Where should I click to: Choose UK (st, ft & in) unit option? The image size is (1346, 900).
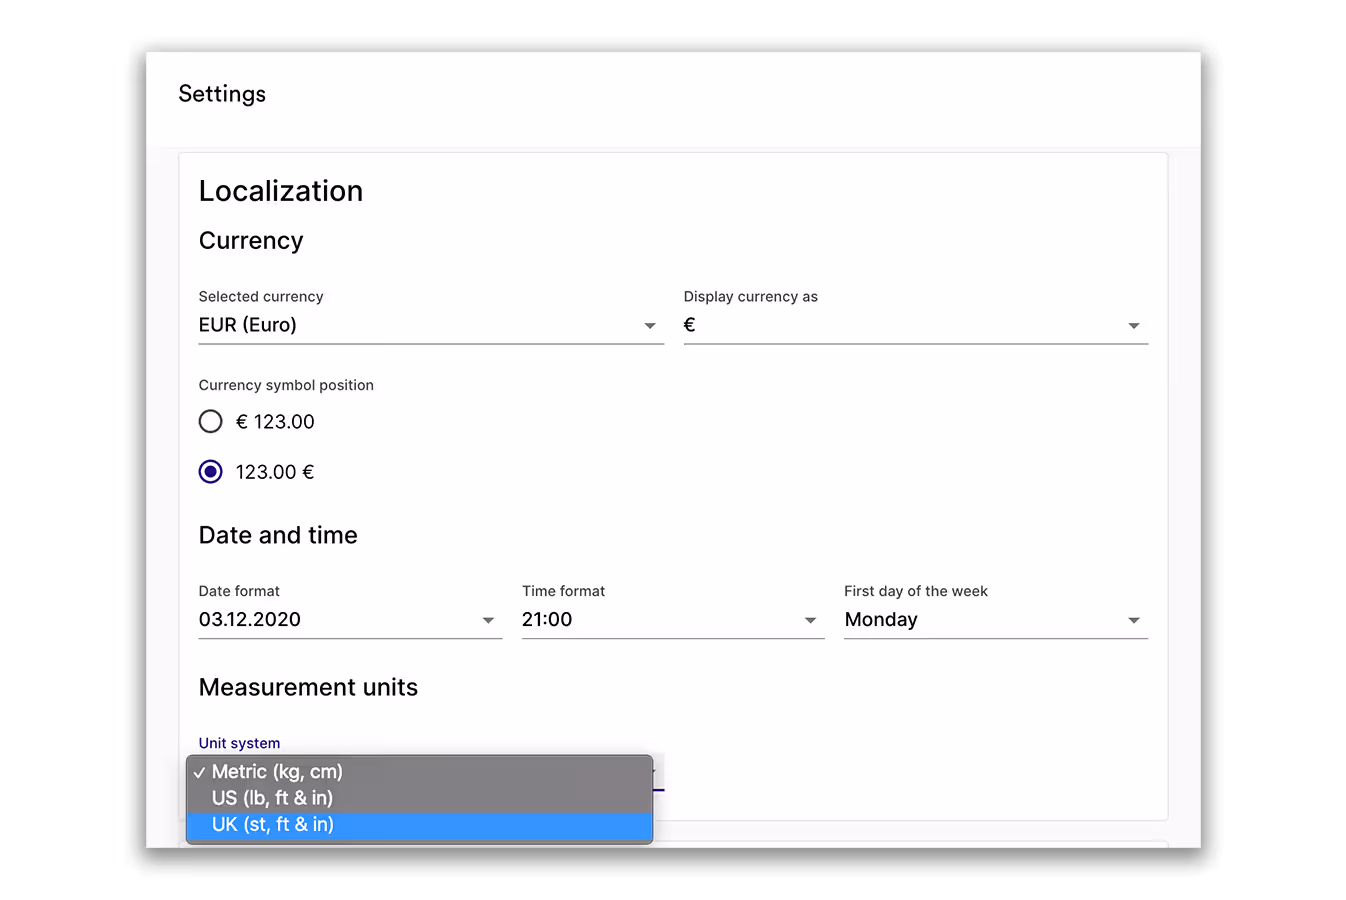coord(420,825)
